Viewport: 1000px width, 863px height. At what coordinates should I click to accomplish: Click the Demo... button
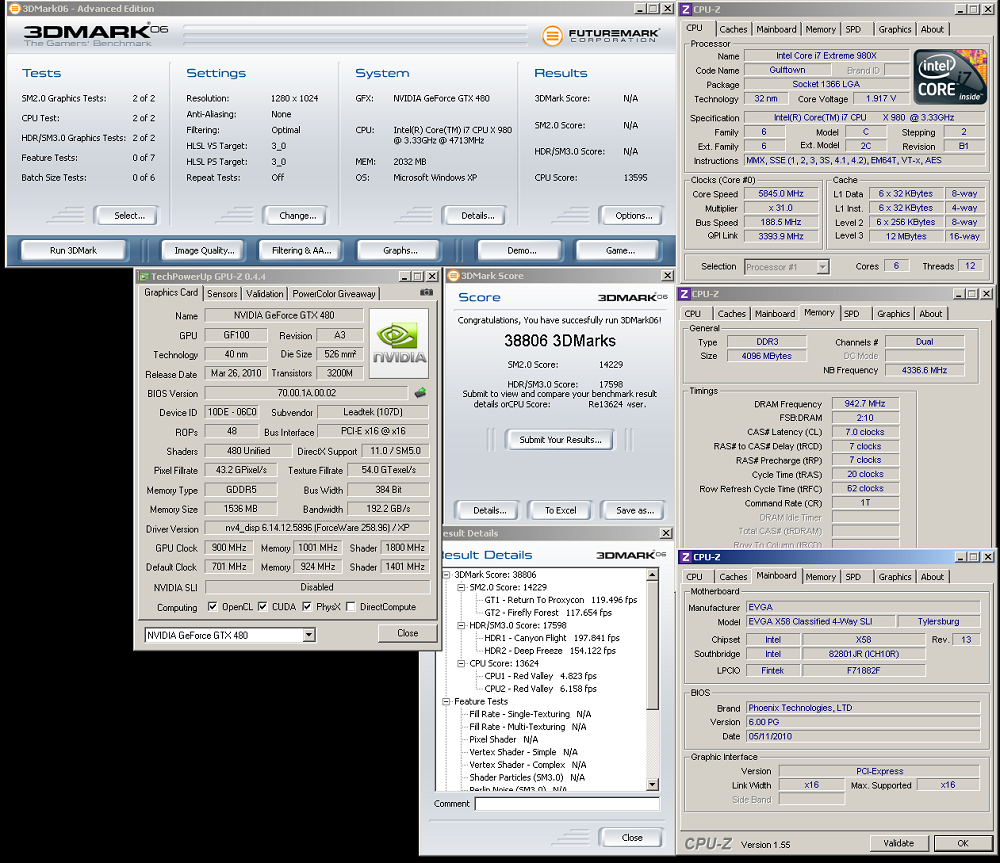pyautogui.click(x=521, y=251)
